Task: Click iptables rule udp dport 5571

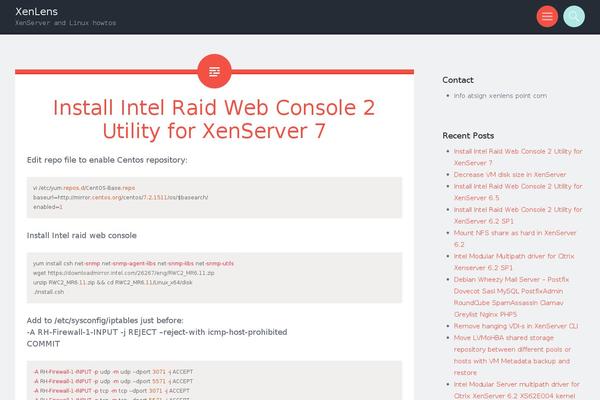Action: click(113, 381)
